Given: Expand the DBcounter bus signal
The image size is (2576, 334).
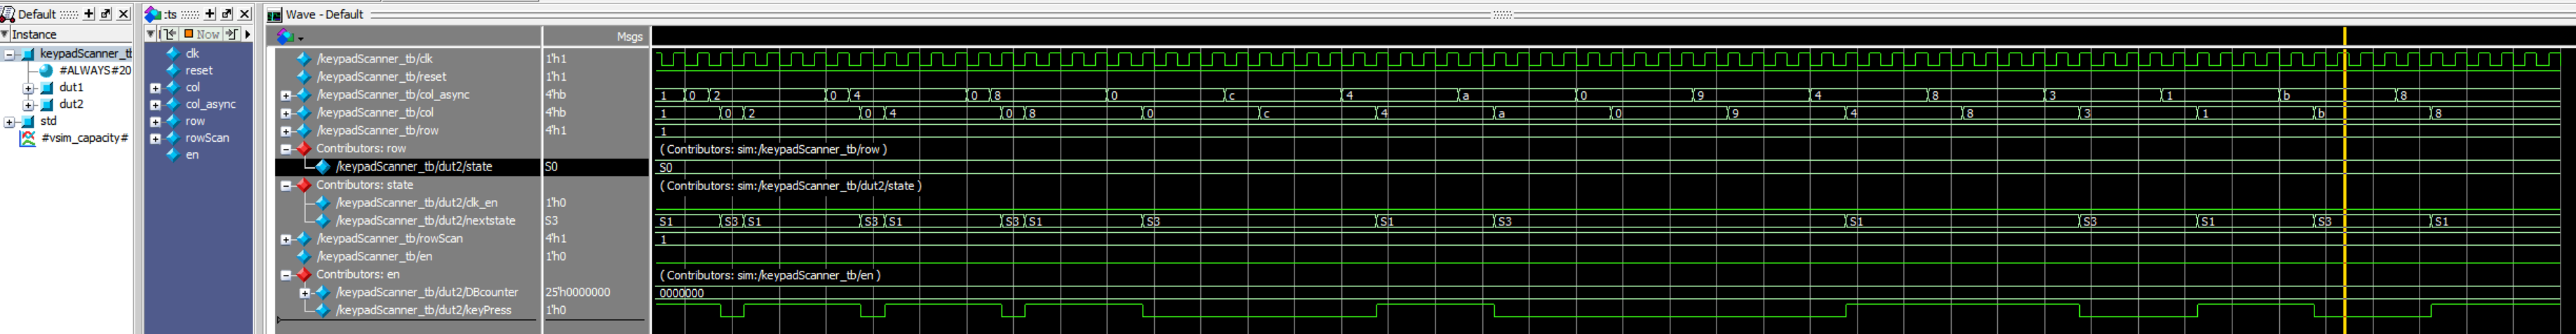Looking at the screenshot, I should tap(305, 293).
